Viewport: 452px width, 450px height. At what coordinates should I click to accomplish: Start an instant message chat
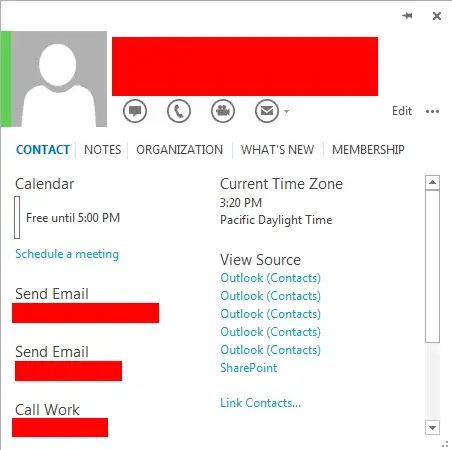click(135, 111)
